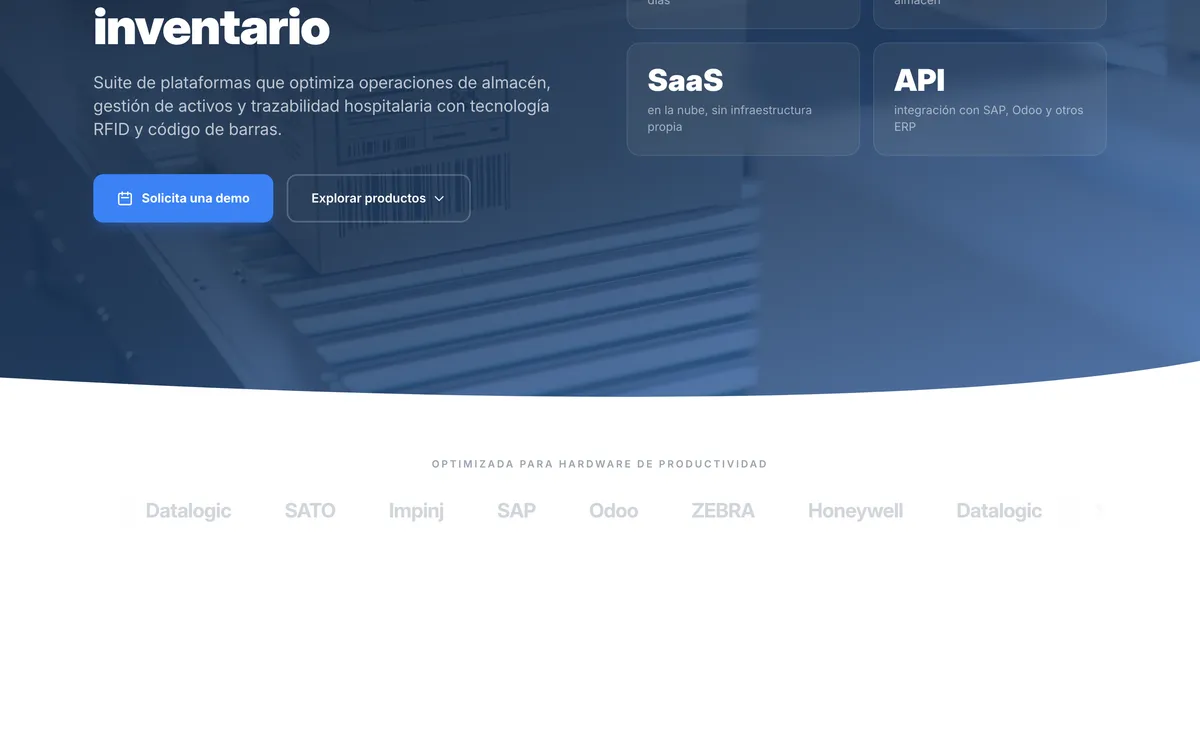Image resolution: width=1200 pixels, height=750 pixels.
Task: Click the inventario heading text
Action: 211,27
